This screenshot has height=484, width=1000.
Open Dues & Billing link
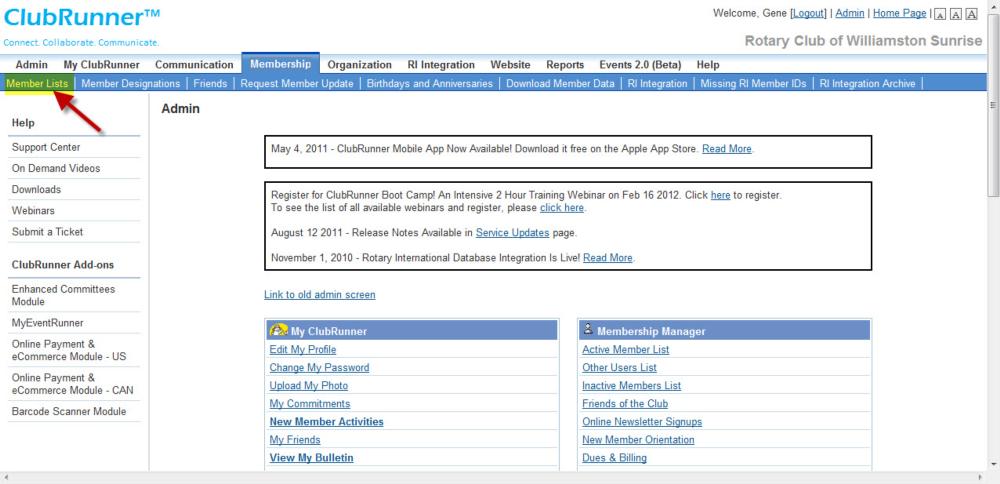(x=614, y=458)
